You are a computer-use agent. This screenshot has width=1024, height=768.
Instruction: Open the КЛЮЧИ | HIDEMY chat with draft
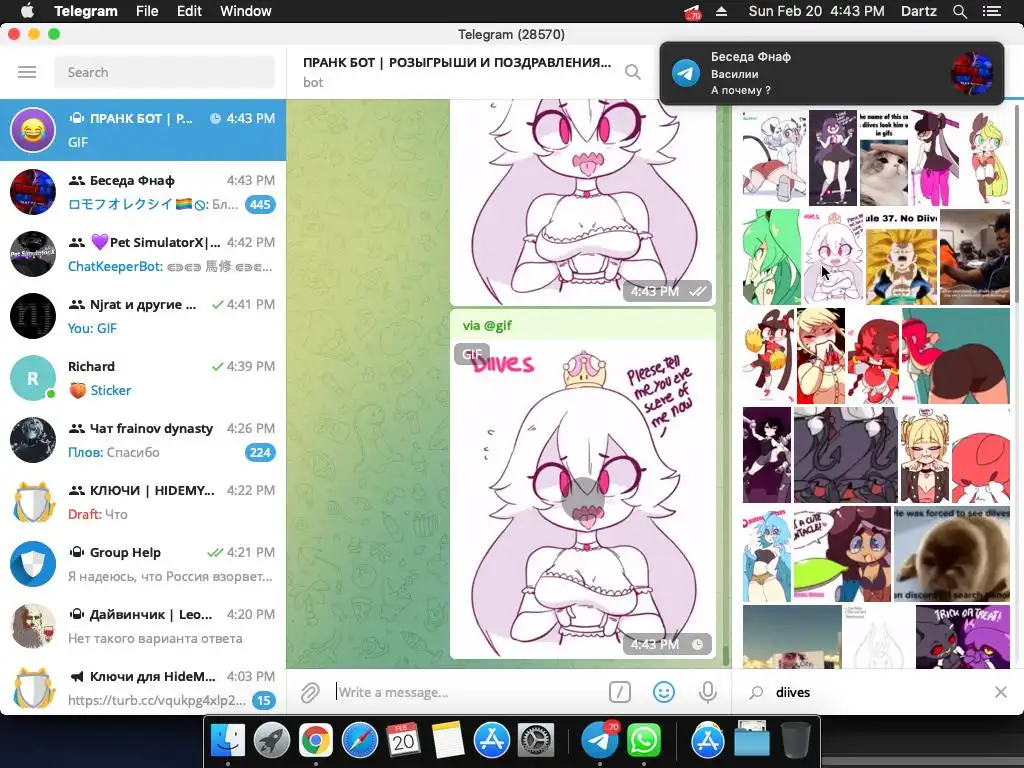[143, 502]
